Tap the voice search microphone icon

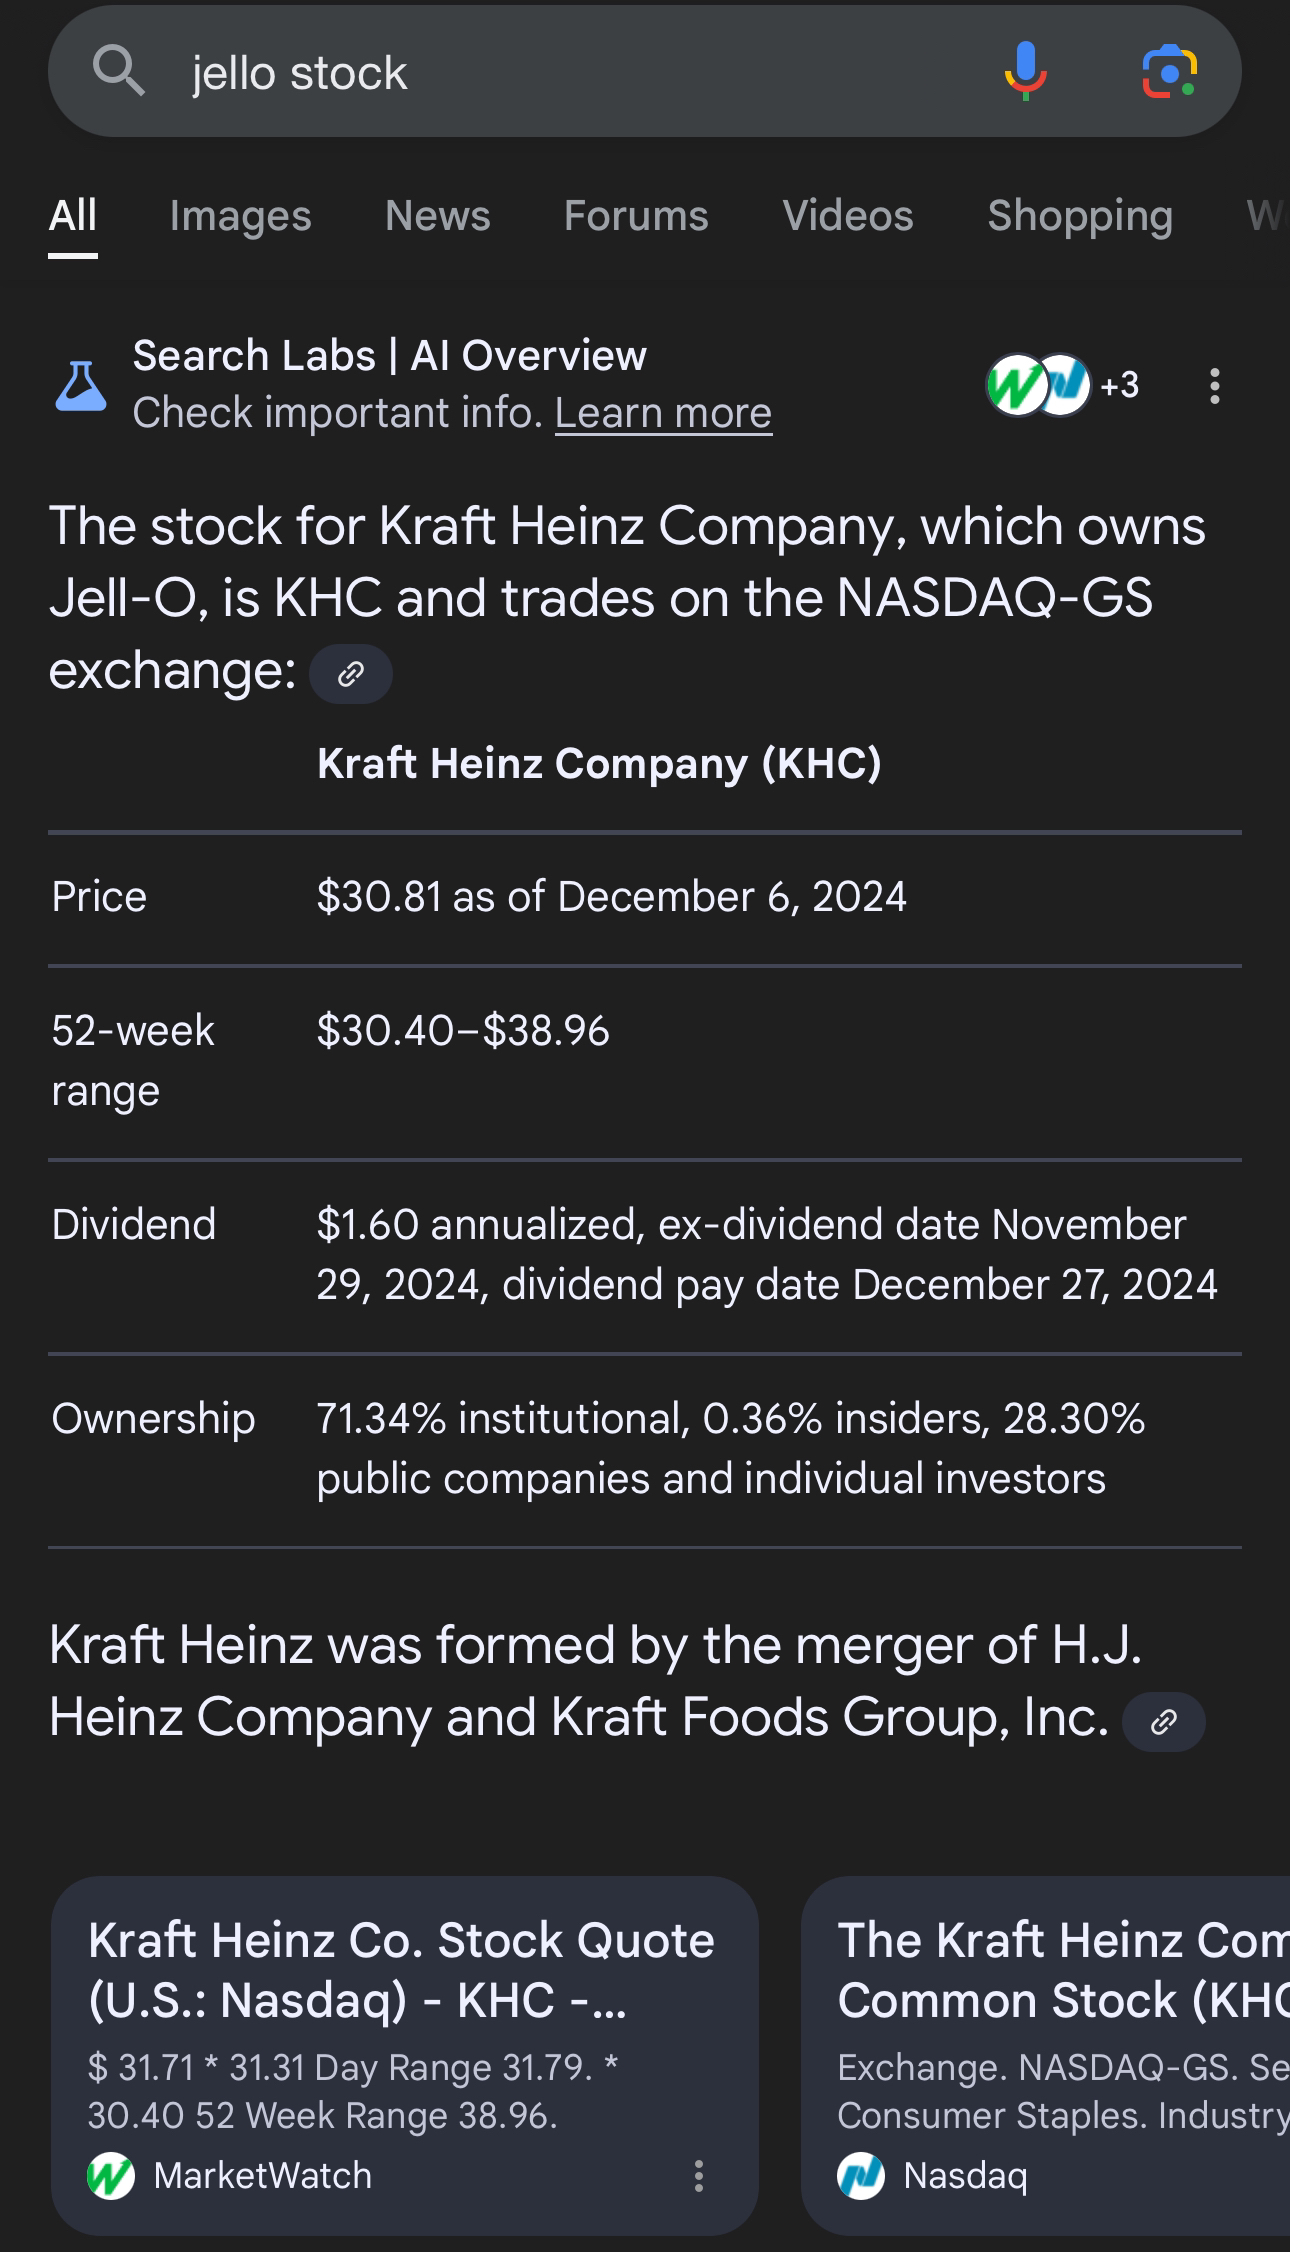(x=1025, y=72)
